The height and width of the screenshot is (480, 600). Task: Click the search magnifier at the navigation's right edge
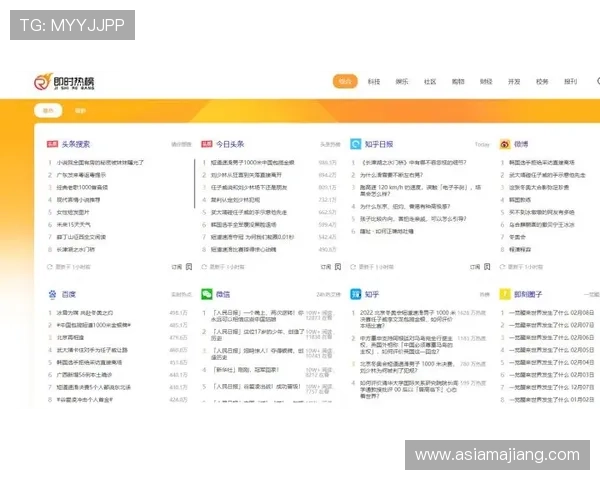pyautogui.click(x=598, y=81)
